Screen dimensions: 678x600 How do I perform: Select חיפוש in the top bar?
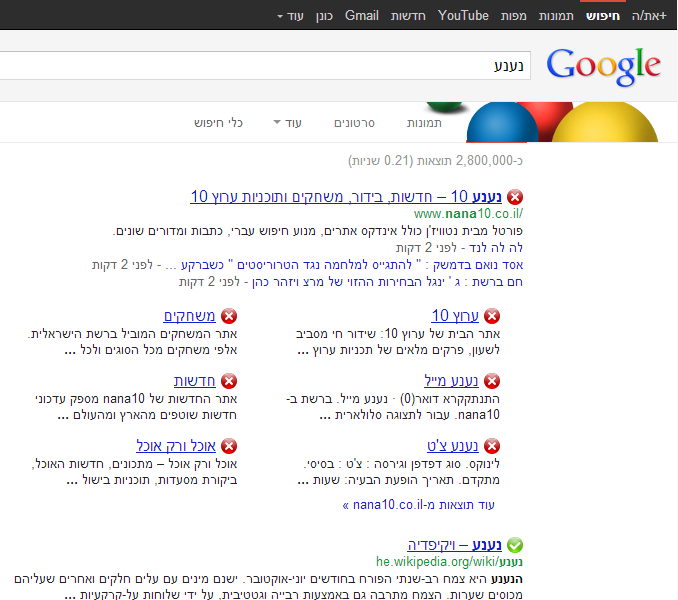603,16
